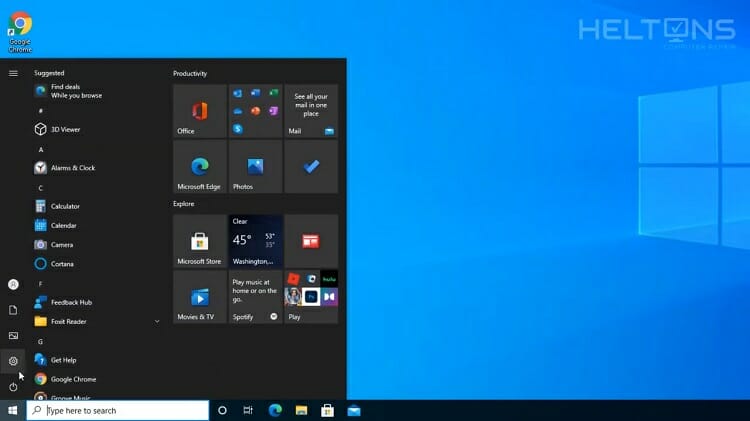
Task: Open the Washington weather tile
Action: click(255, 241)
